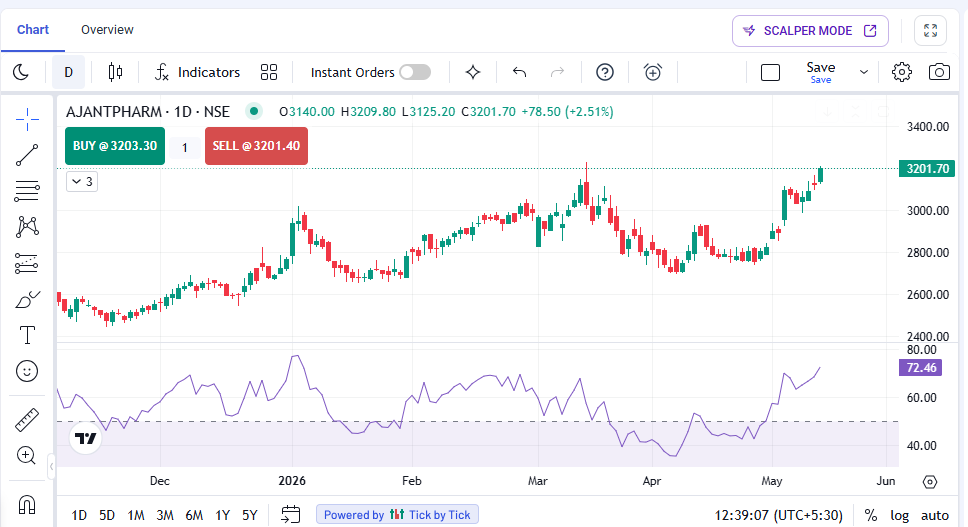Open Indicators menu

[x=198, y=72]
